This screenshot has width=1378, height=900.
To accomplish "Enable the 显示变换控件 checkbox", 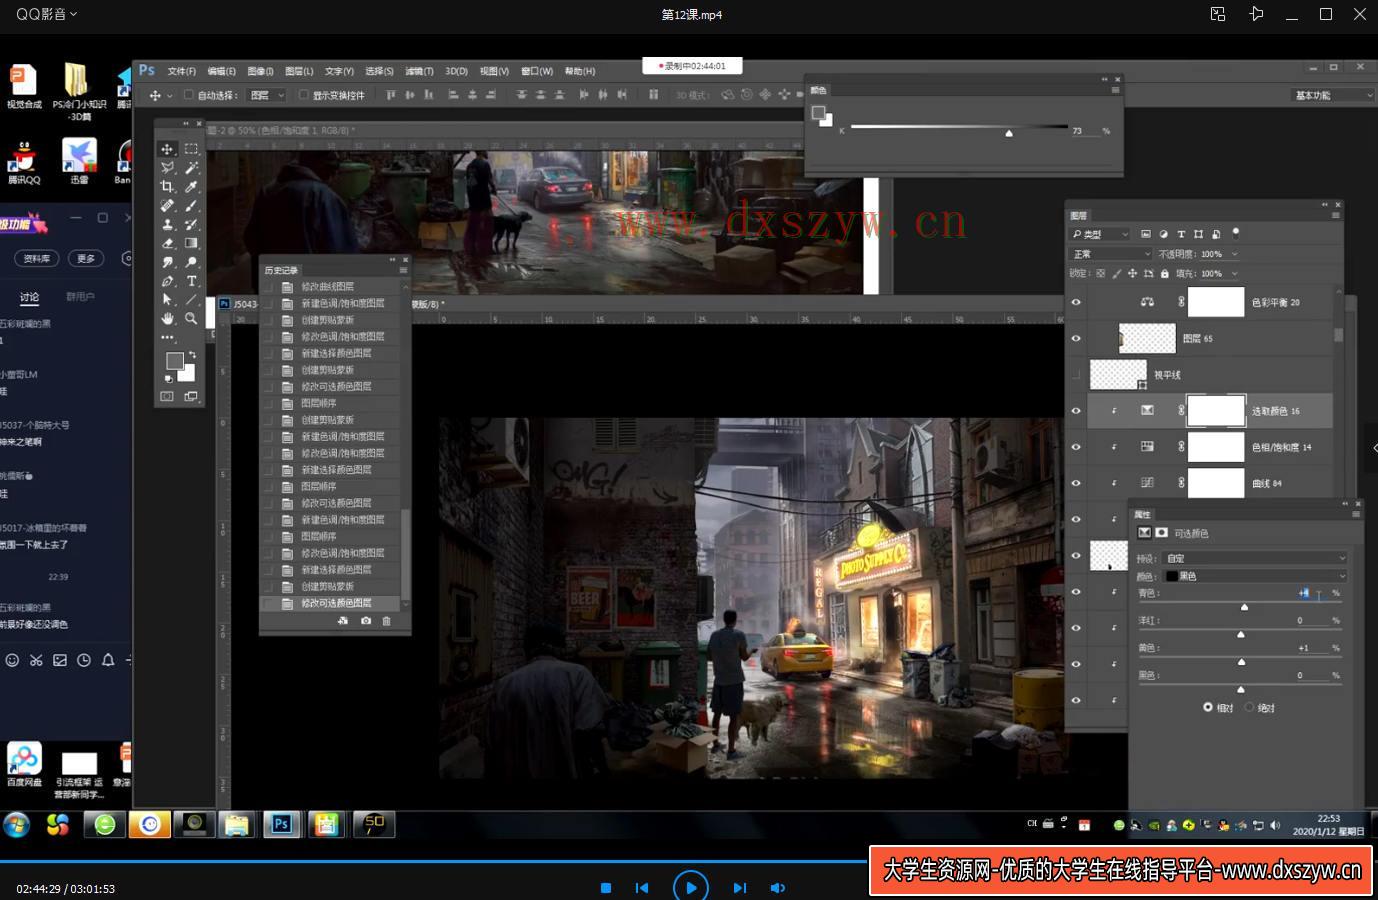I will click(304, 95).
